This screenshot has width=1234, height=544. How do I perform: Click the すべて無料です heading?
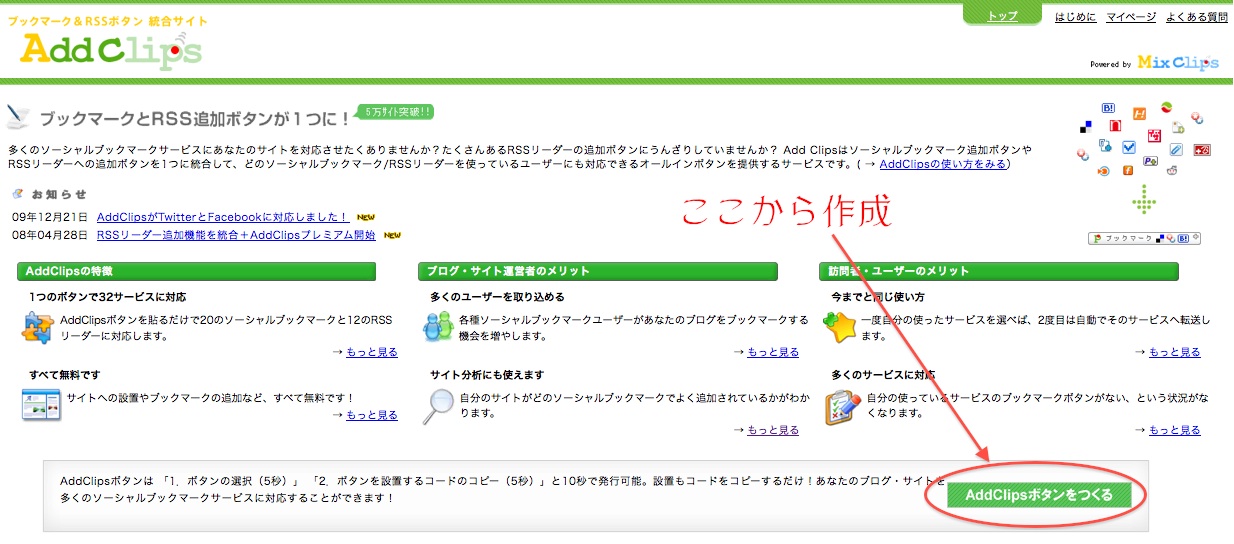pos(65,375)
